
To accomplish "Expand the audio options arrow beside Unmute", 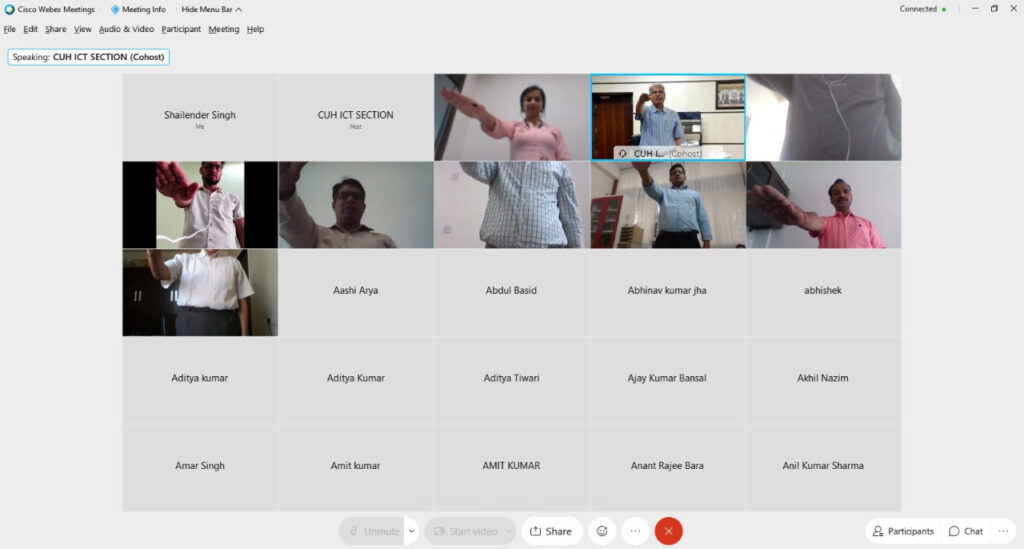I will point(411,531).
